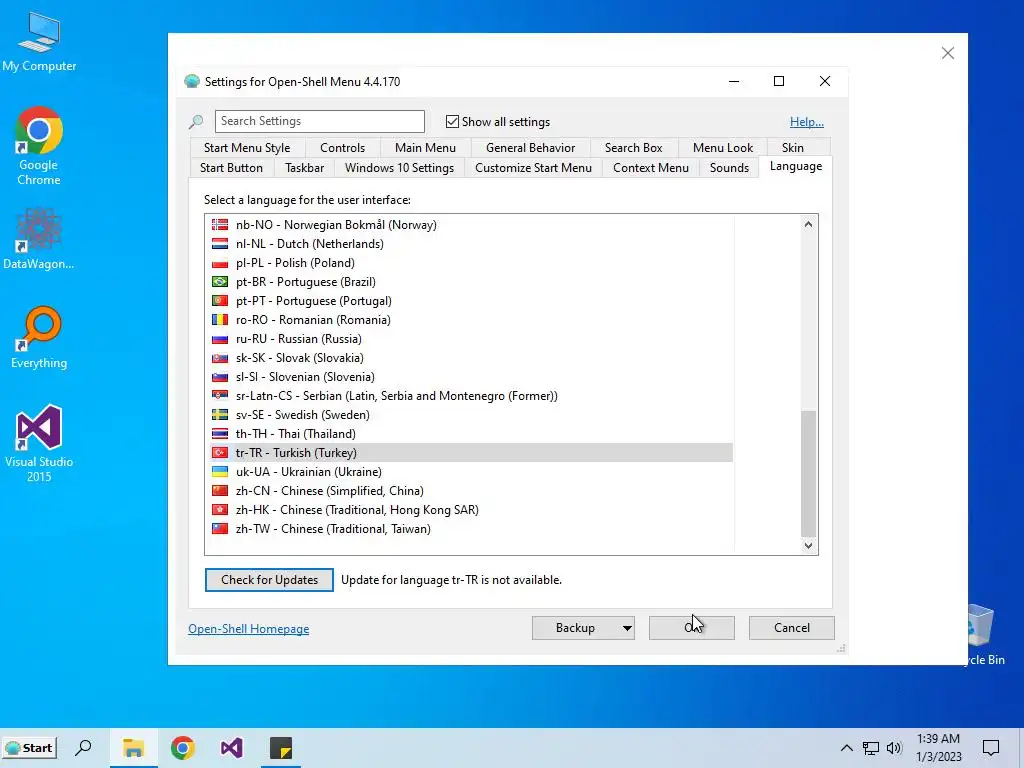Switch to Start Menu Style tab

247,148
